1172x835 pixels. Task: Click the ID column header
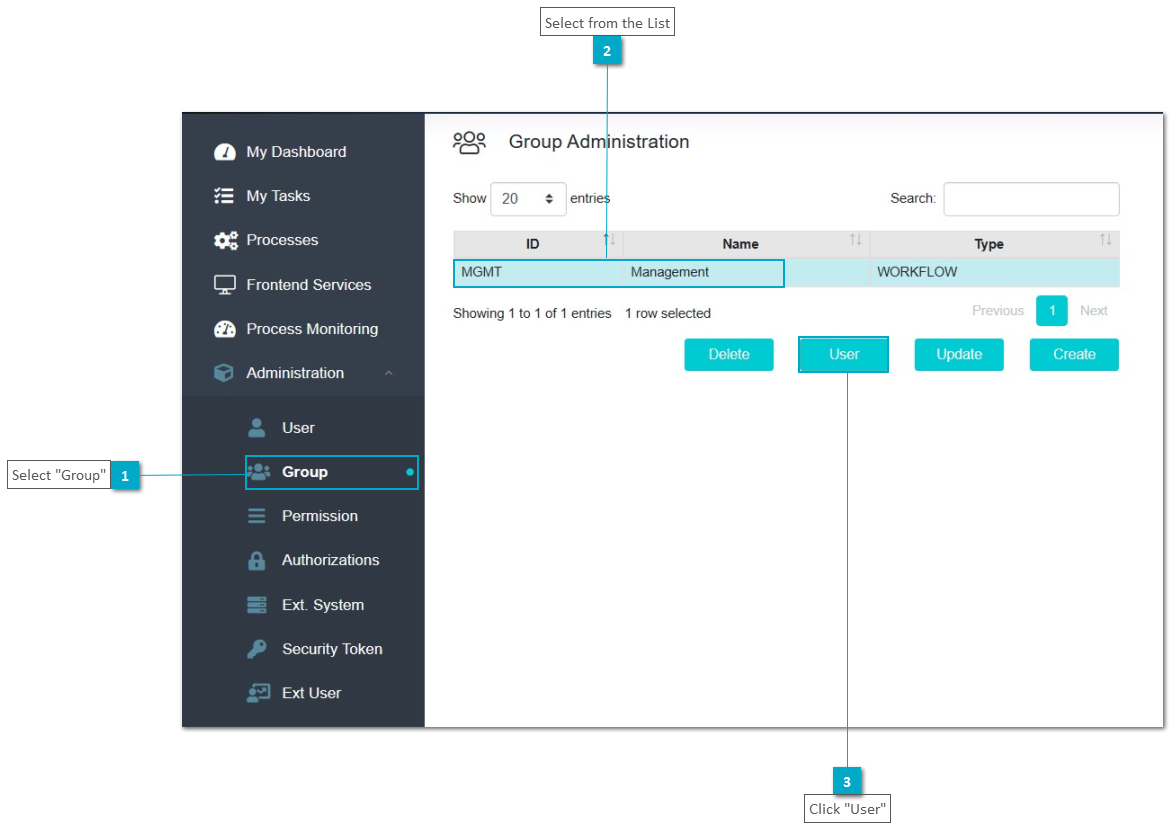(538, 244)
